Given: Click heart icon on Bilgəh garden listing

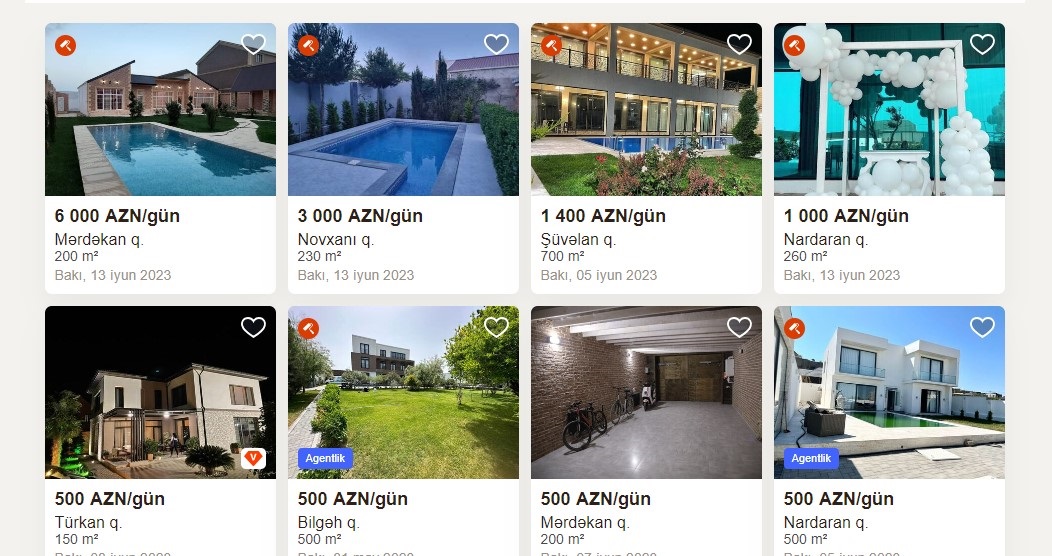Looking at the screenshot, I should (496, 327).
